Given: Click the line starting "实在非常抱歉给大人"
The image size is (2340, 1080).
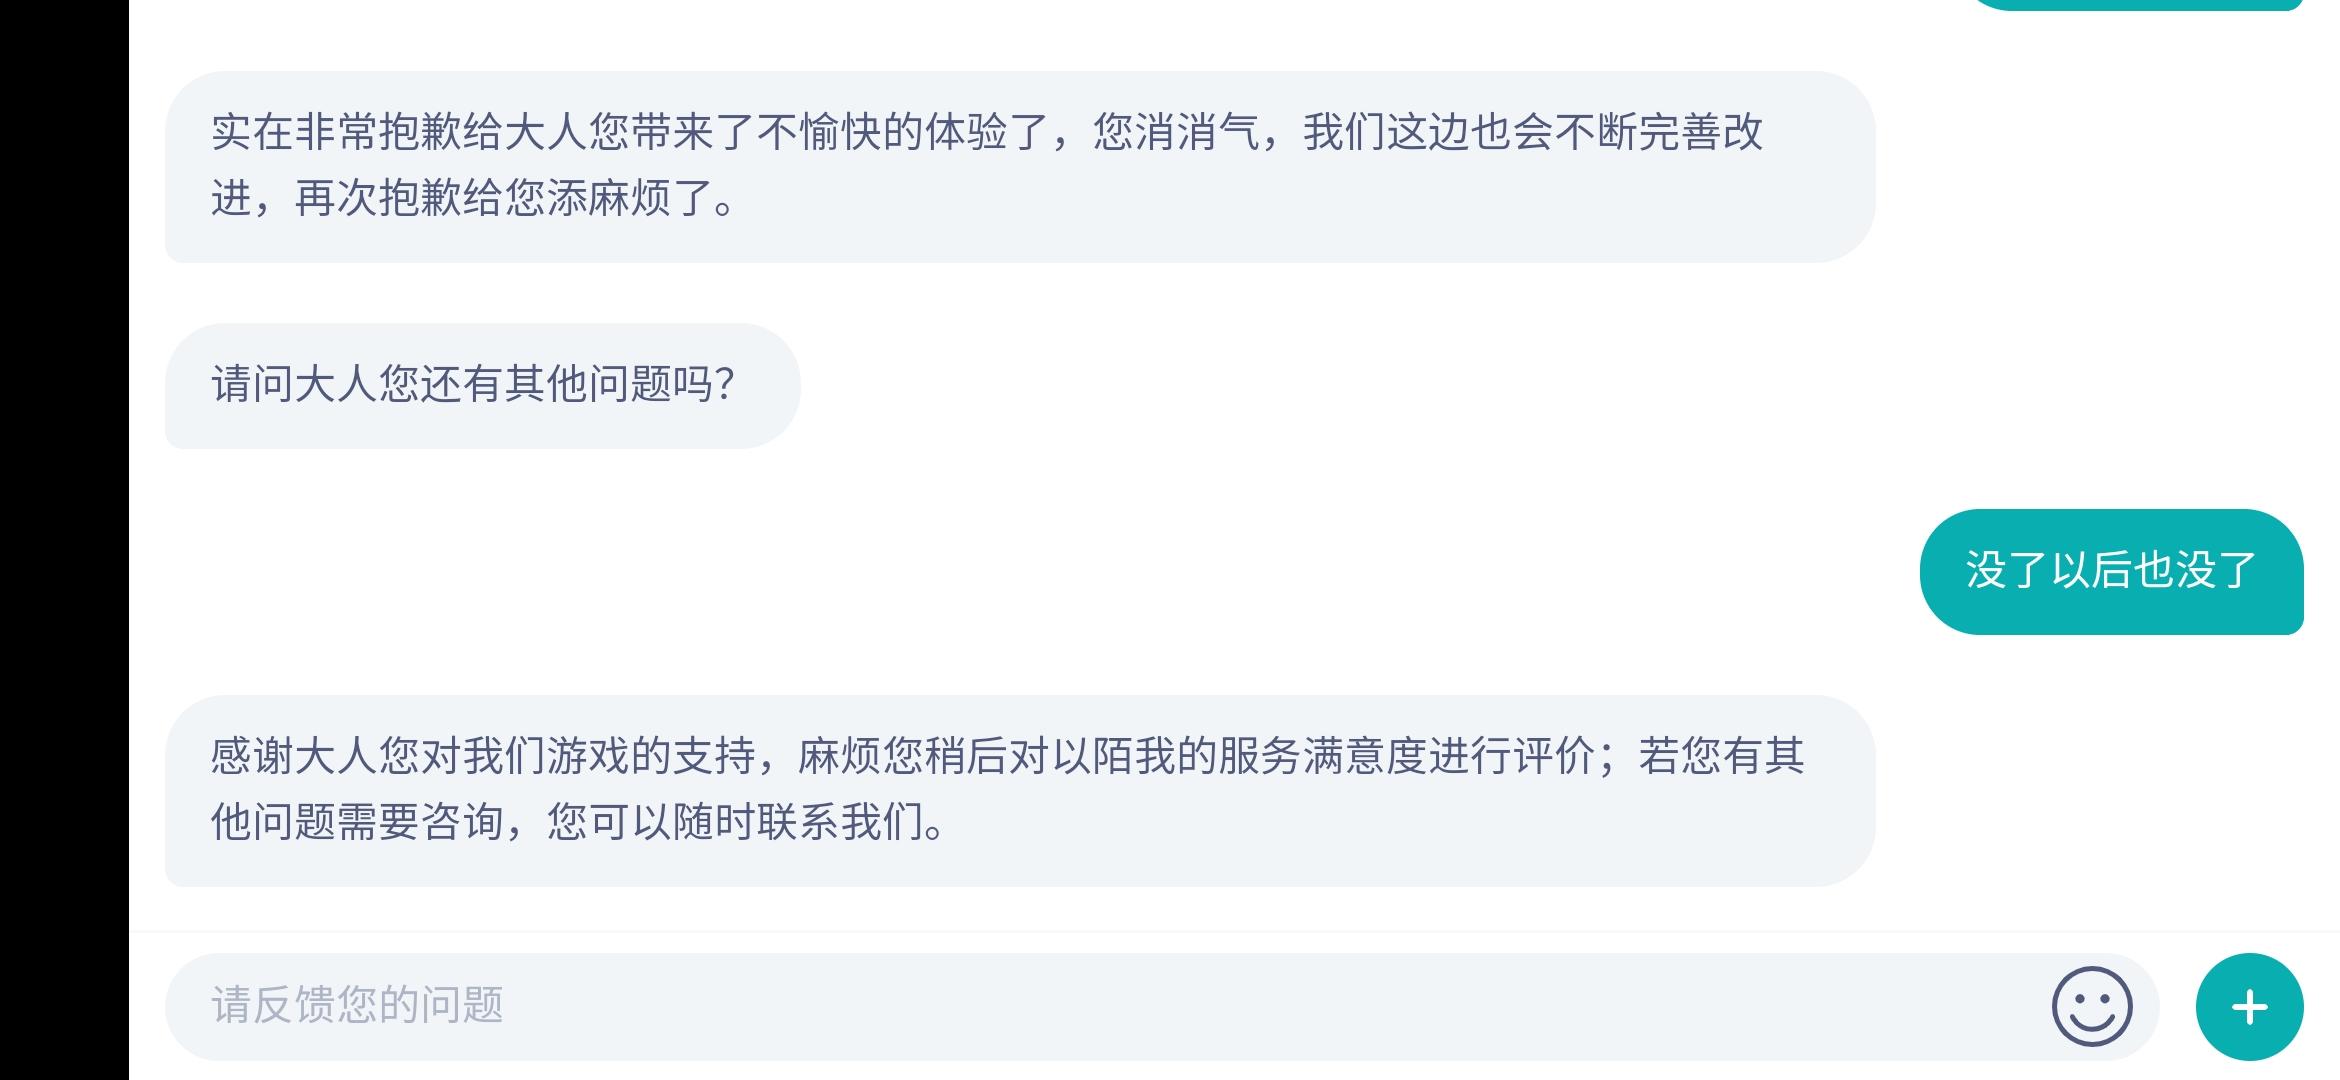Looking at the screenshot, I should 985,133.
